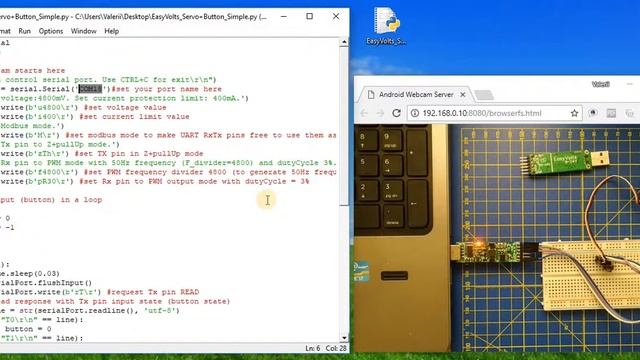This screenshot has width=640, height=360.
Task: Maximize the IDLE editor window
Action: click(x=309, y=16)
